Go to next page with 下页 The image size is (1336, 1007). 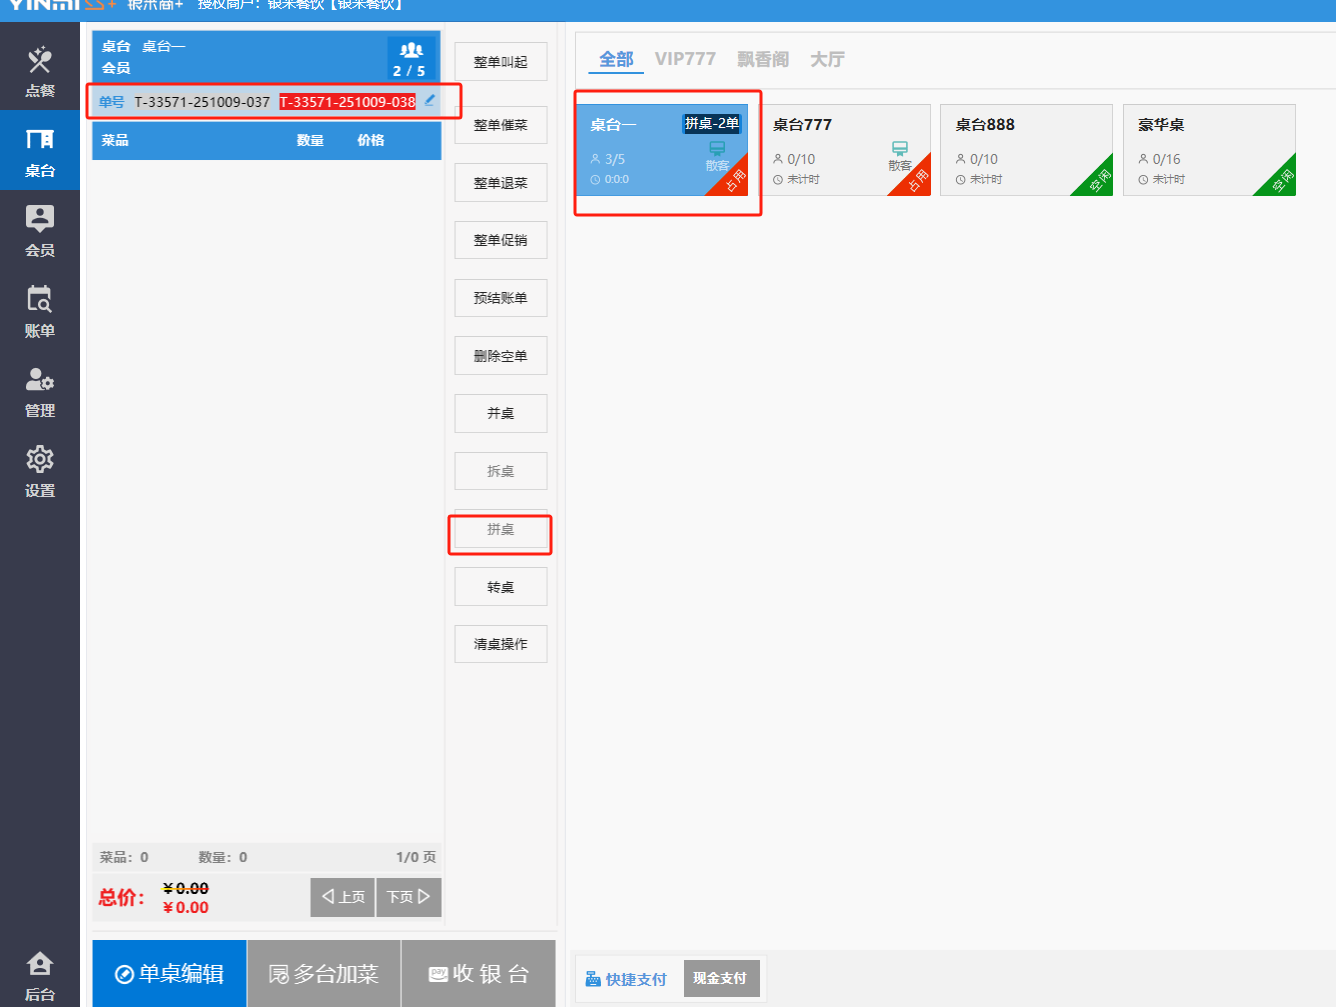[408, 897]
